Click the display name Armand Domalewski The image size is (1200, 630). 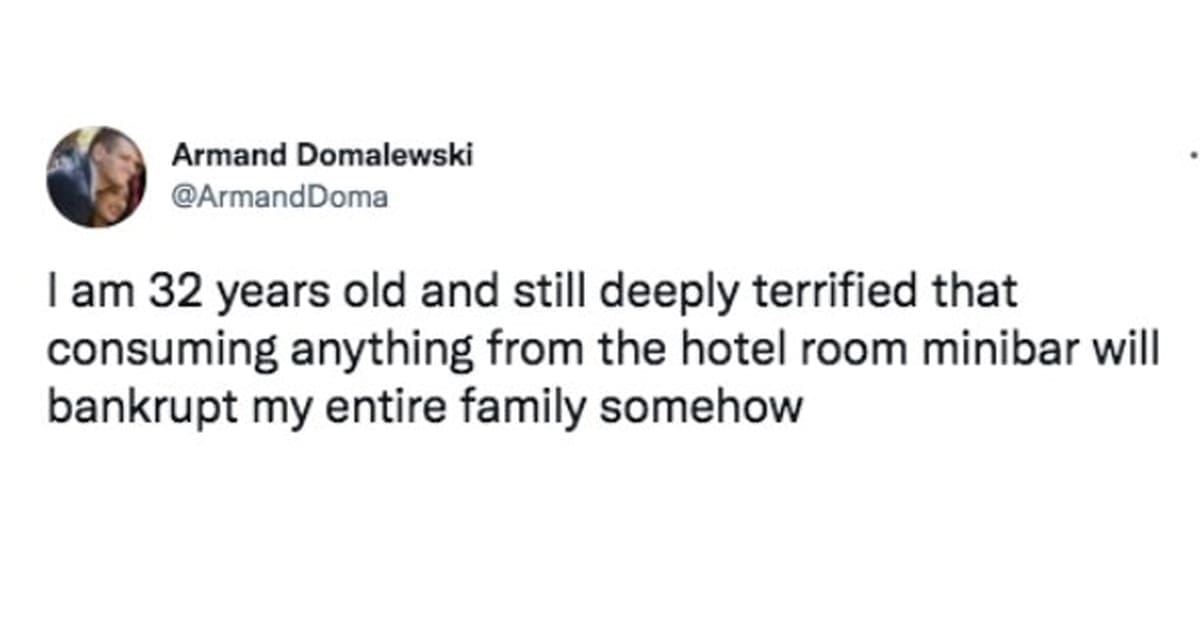pyautogui.click(x=322, y=155)
